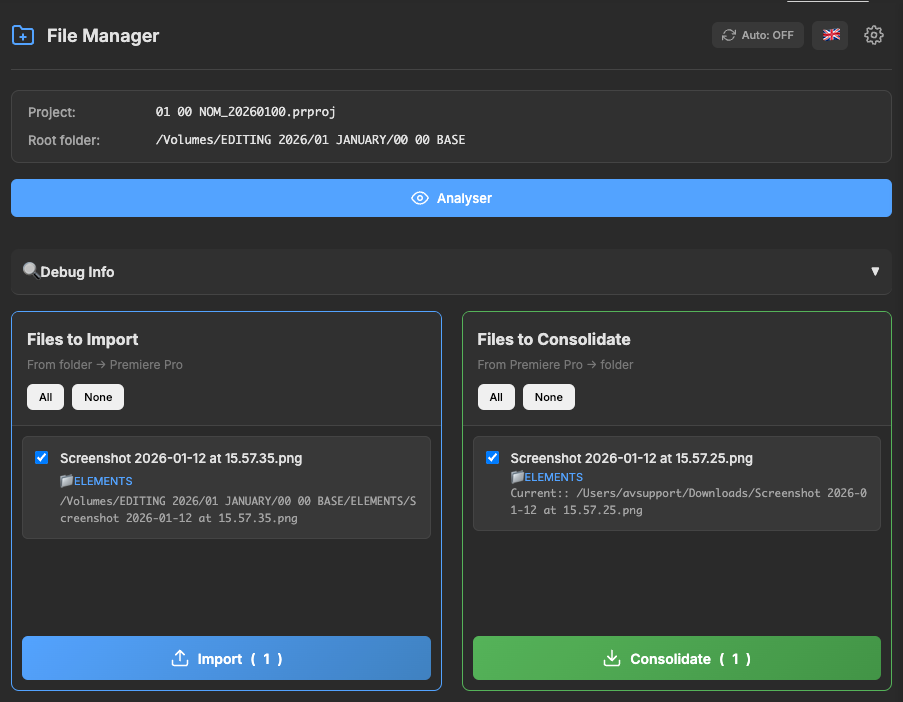Expand the Debug Info section
This screenshot has height=702, width=903.
tap(450, 272)
